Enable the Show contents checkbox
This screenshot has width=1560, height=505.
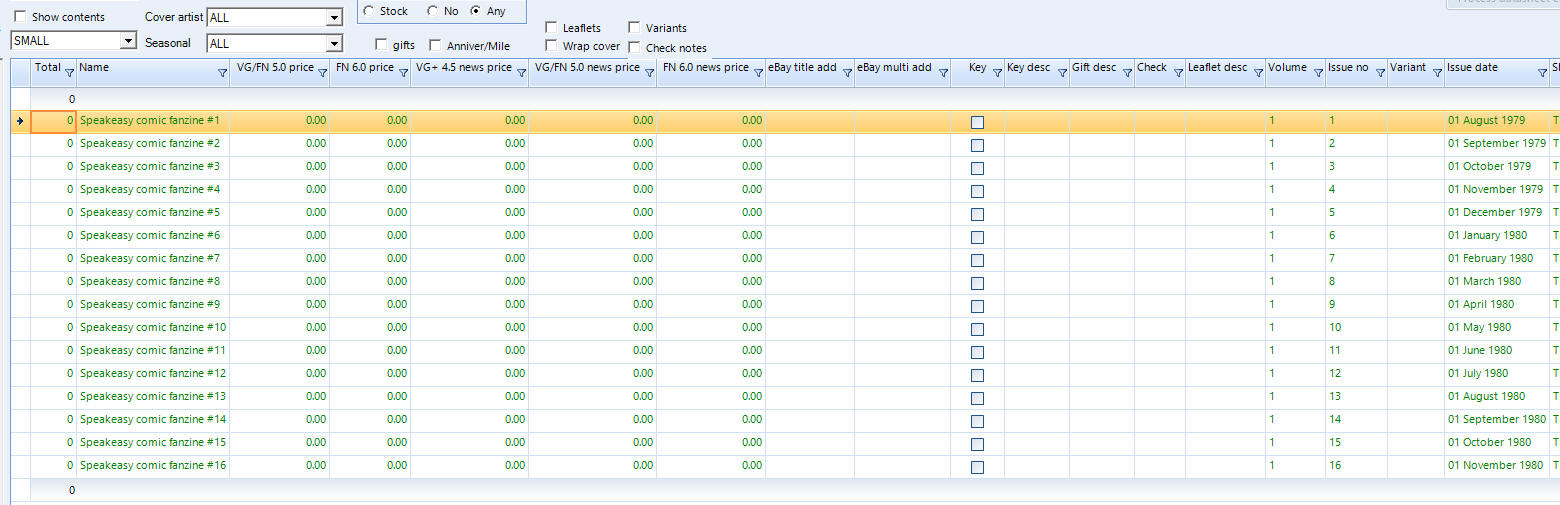click(x=20, y=18)
